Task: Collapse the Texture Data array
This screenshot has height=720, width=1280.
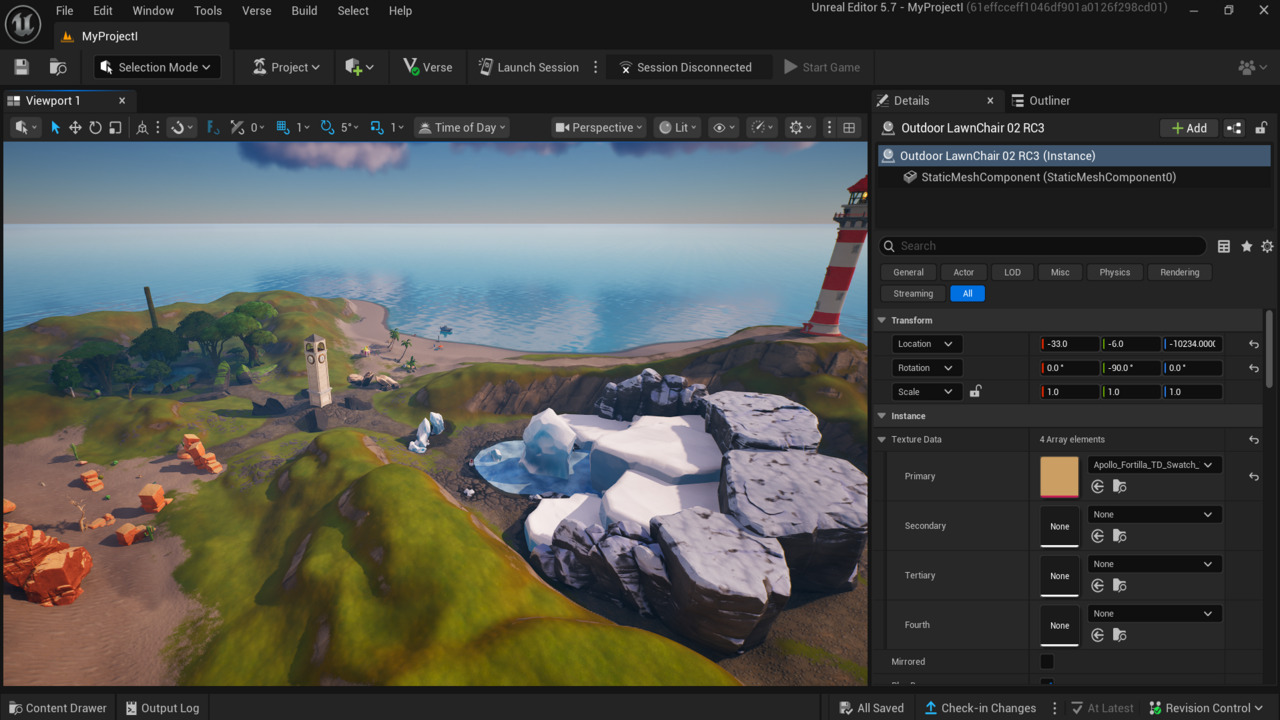Action: coord(882,439)
